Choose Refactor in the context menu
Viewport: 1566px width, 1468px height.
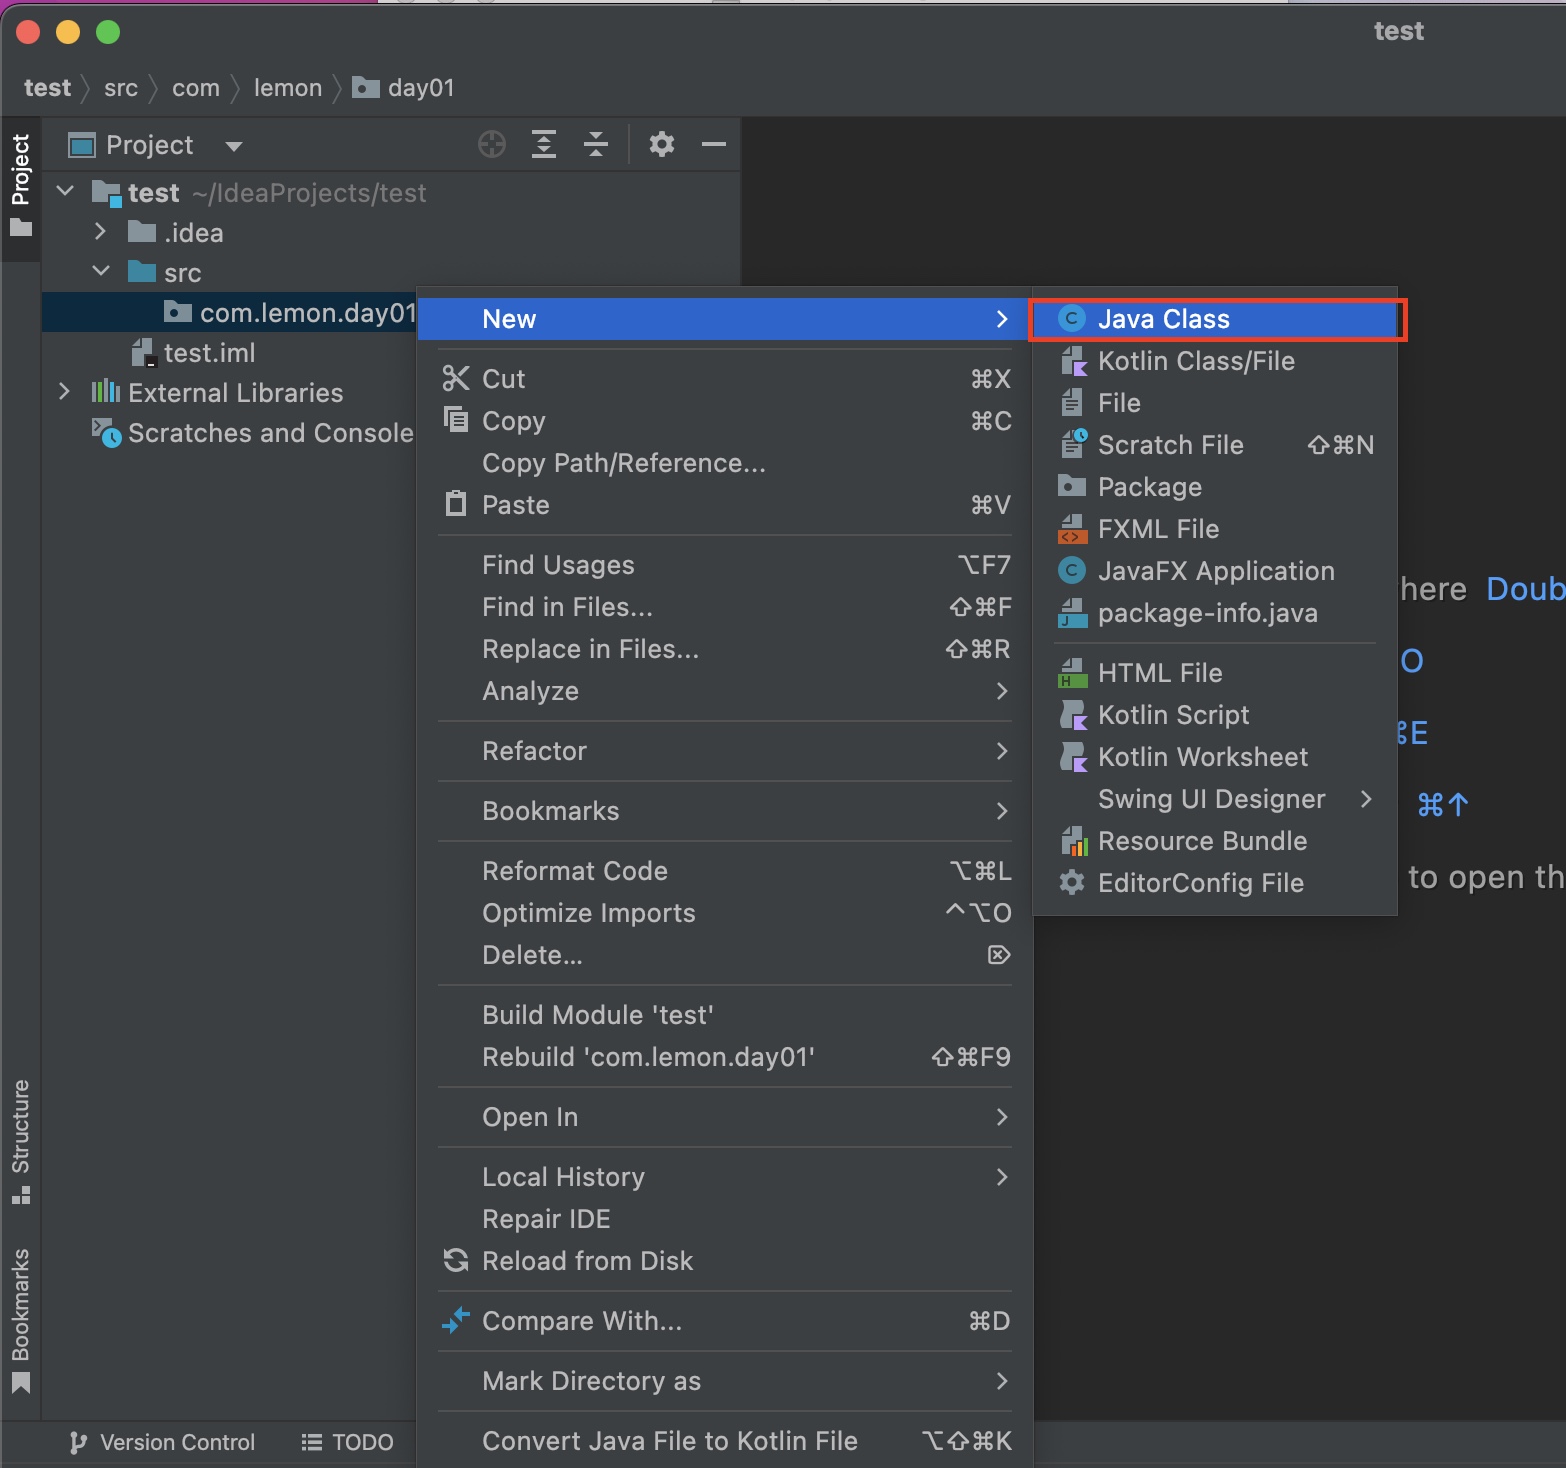(534, 751)
